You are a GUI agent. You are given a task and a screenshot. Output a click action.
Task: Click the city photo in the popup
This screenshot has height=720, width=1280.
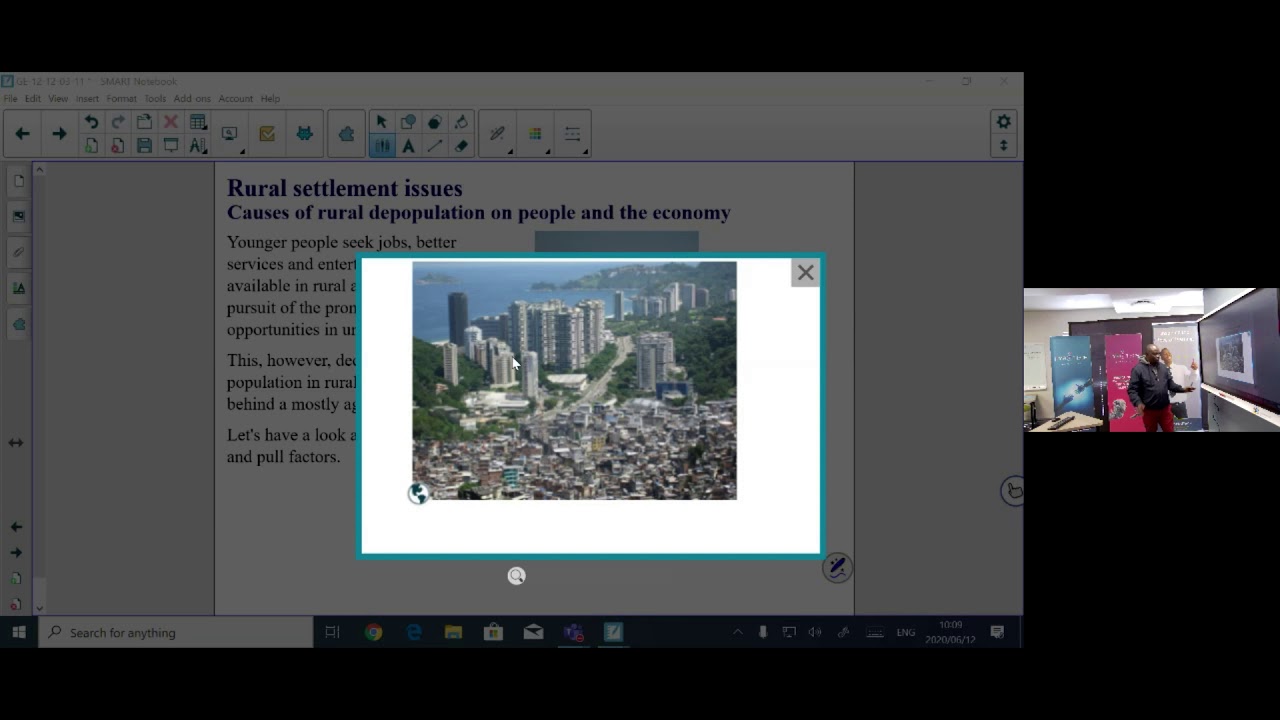(574, 380)
